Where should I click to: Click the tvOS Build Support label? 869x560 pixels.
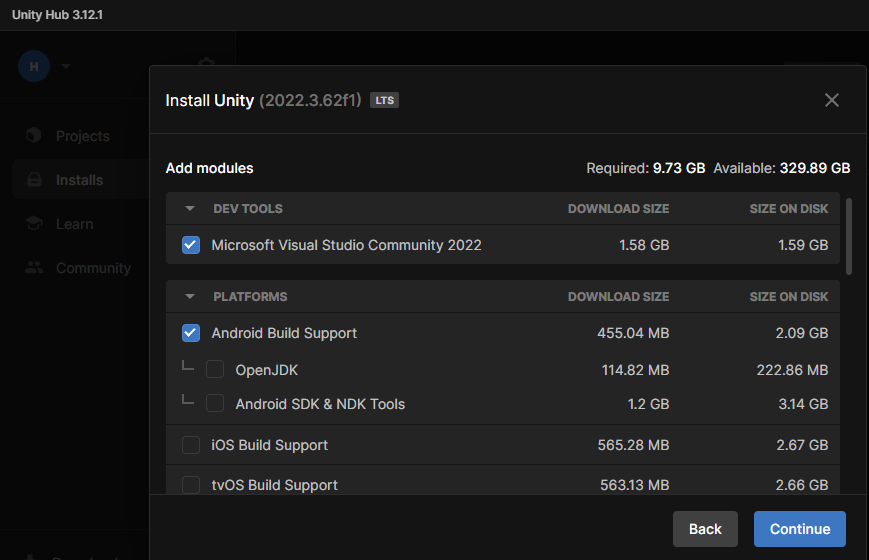274,485
